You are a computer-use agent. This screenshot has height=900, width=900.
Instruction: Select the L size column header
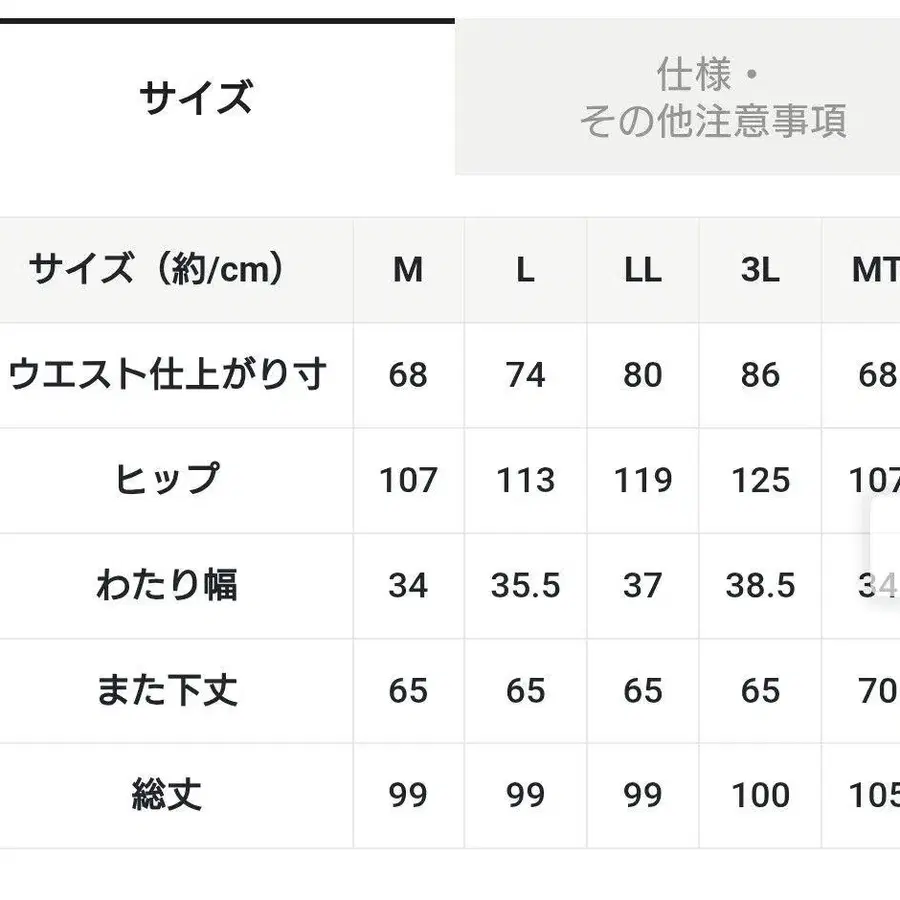coord(524,271)
